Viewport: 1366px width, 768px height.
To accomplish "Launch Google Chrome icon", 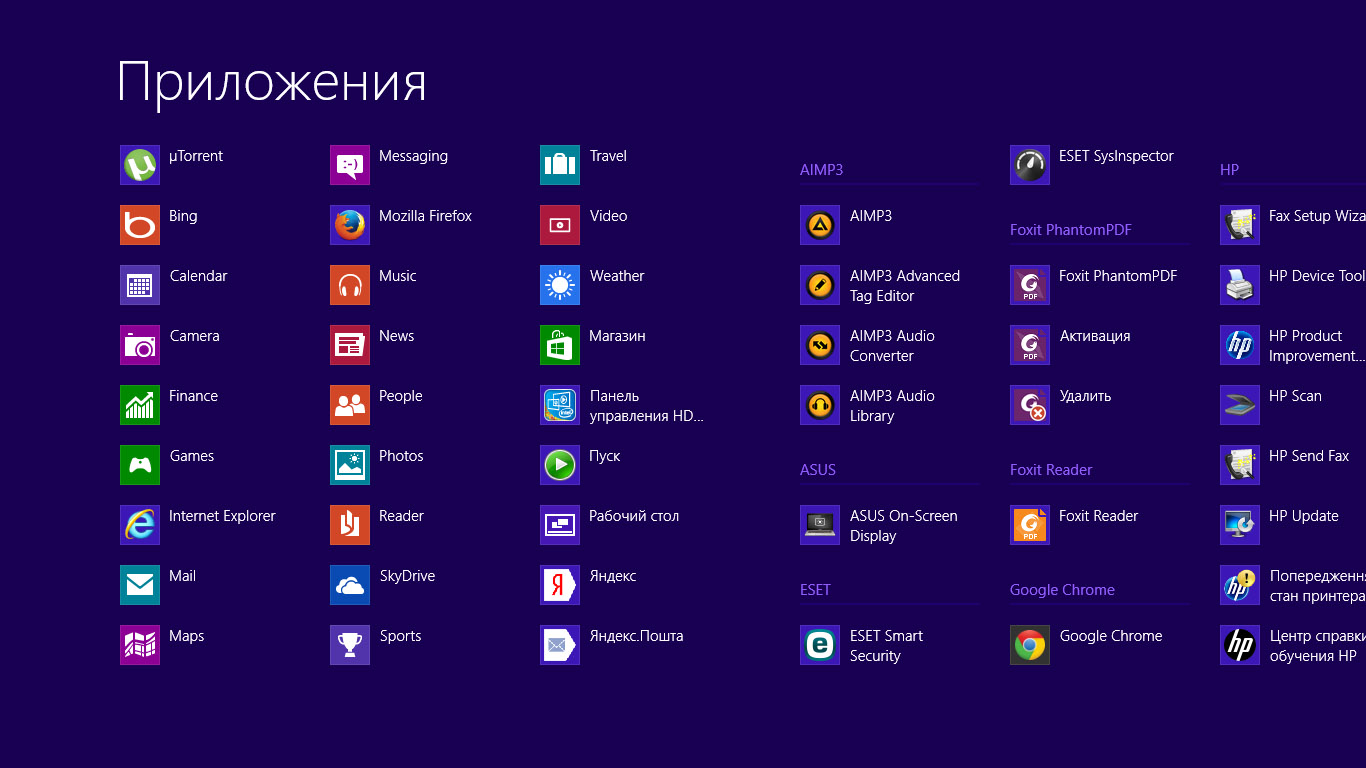I will tap(1030, 645).
